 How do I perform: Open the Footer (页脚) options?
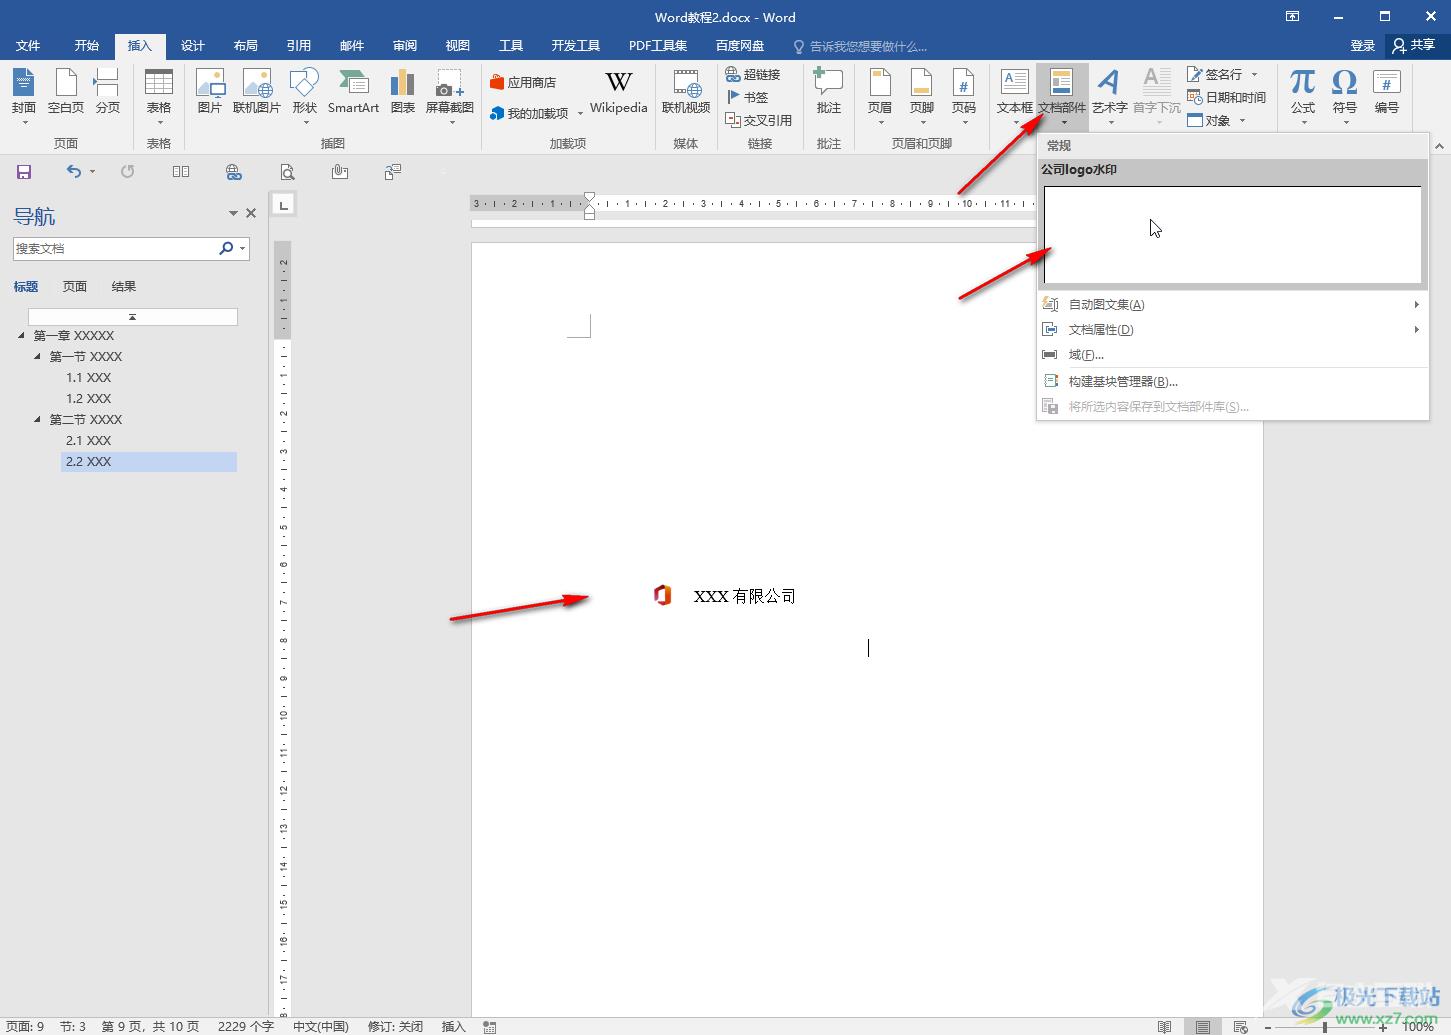point(922,96)
